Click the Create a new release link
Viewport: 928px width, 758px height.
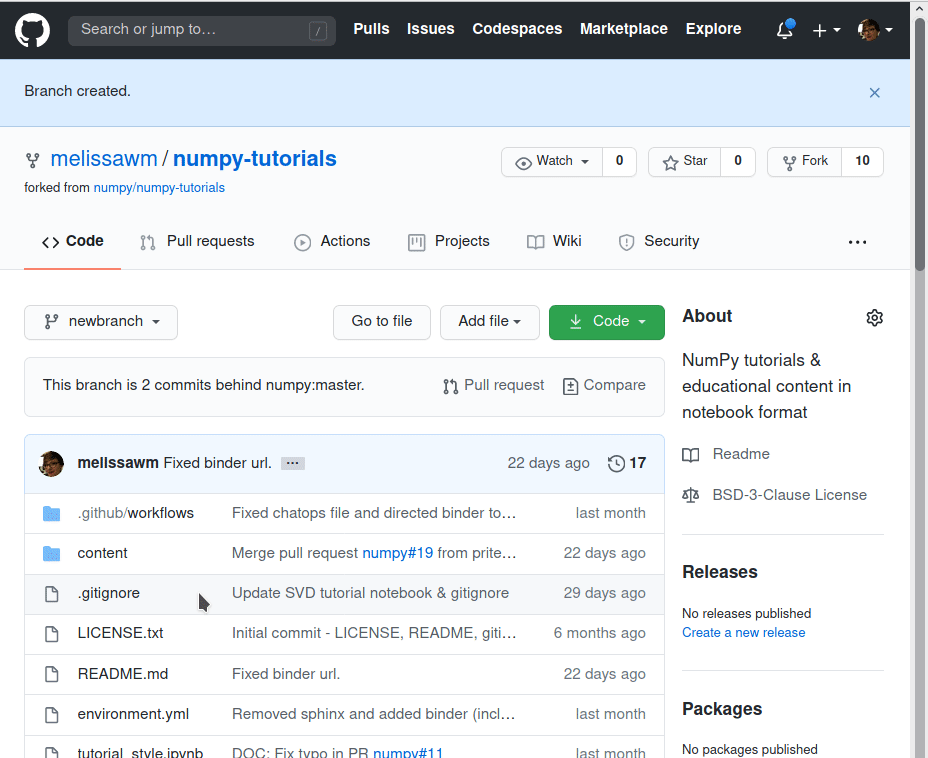coord(743,633)
